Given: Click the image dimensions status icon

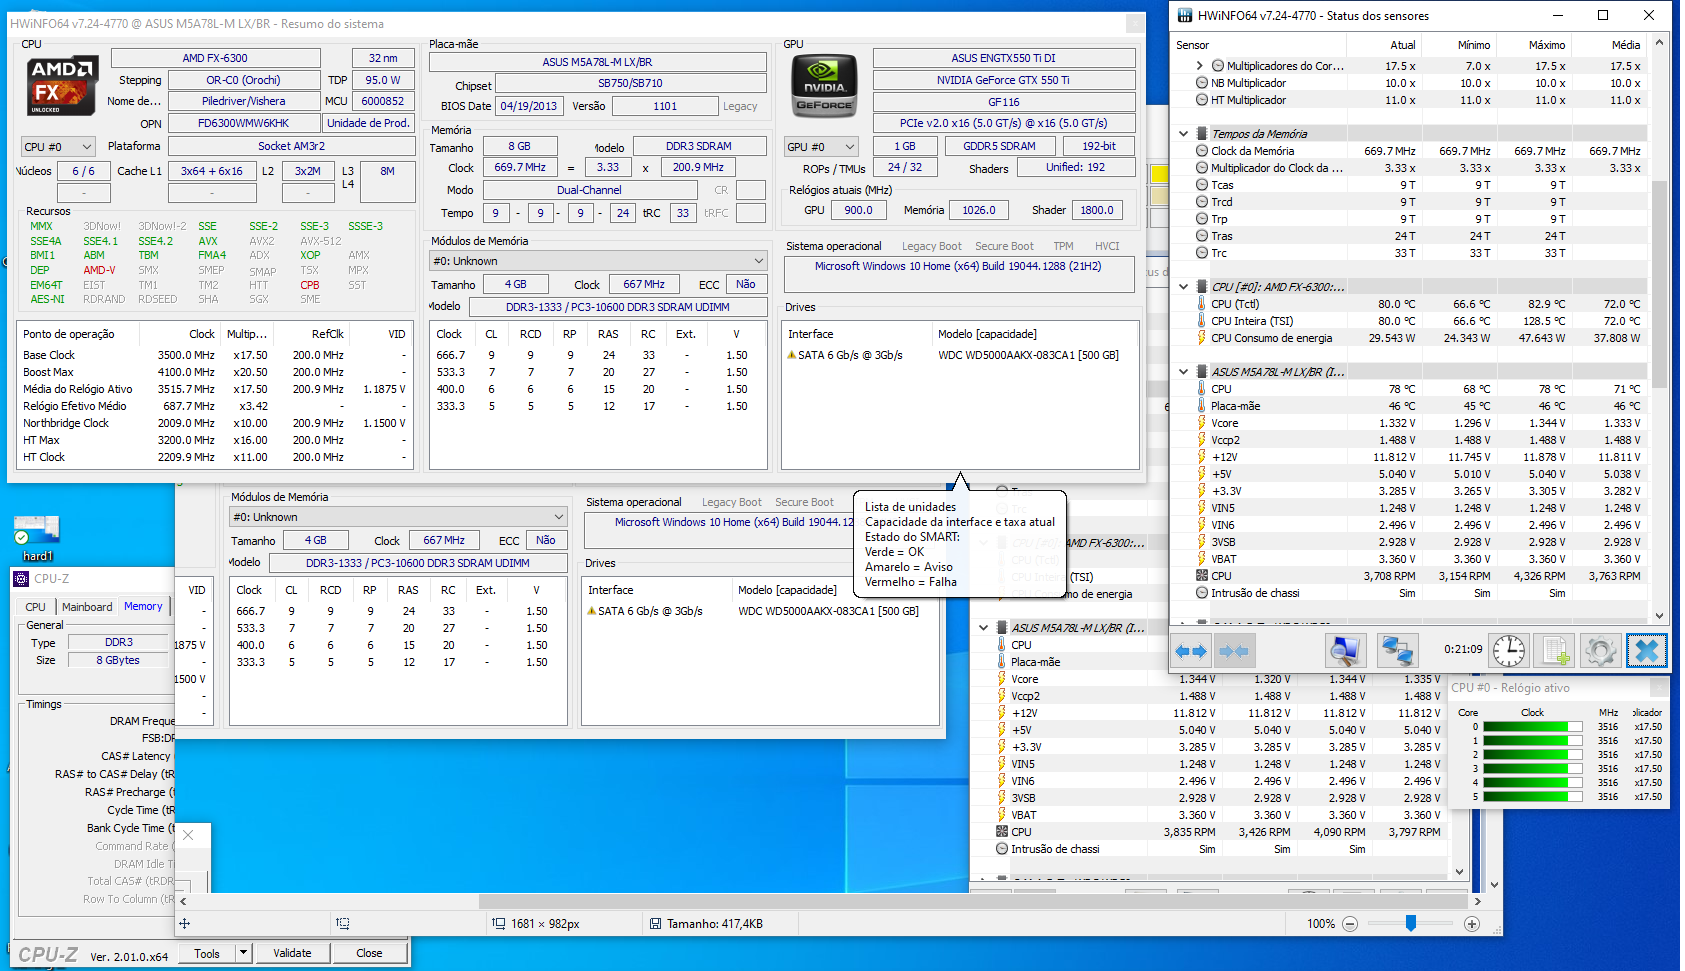Looking at the screenshot, I should tap(498, 923).
